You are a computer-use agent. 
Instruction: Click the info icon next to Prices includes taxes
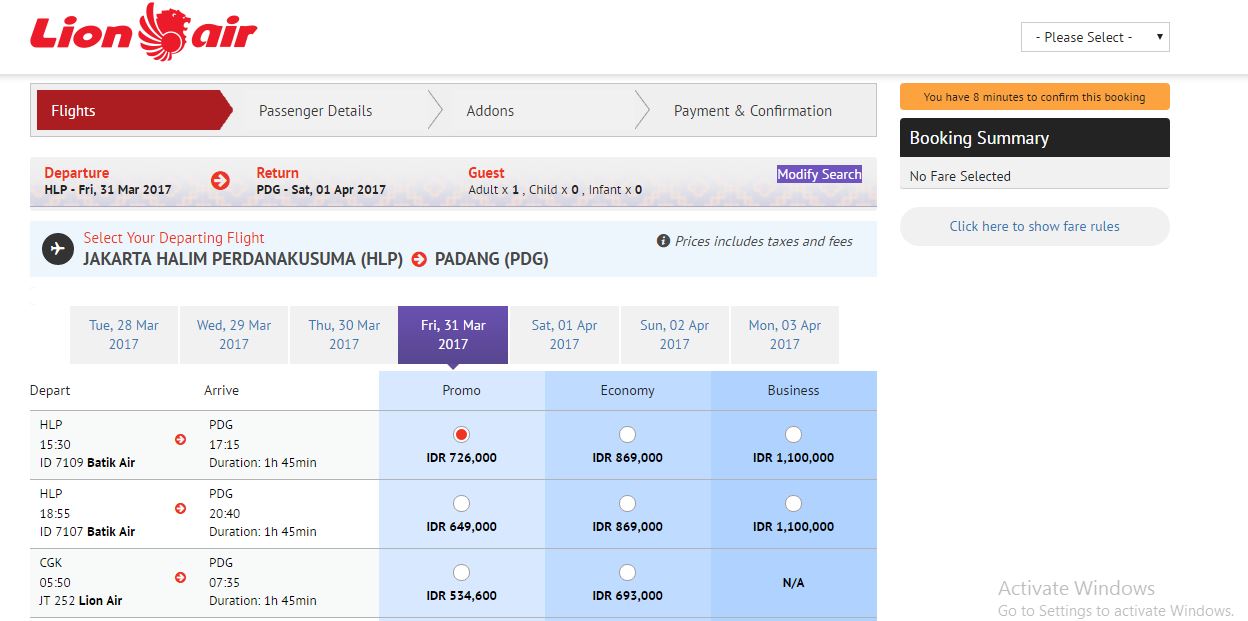pos(663,241)
